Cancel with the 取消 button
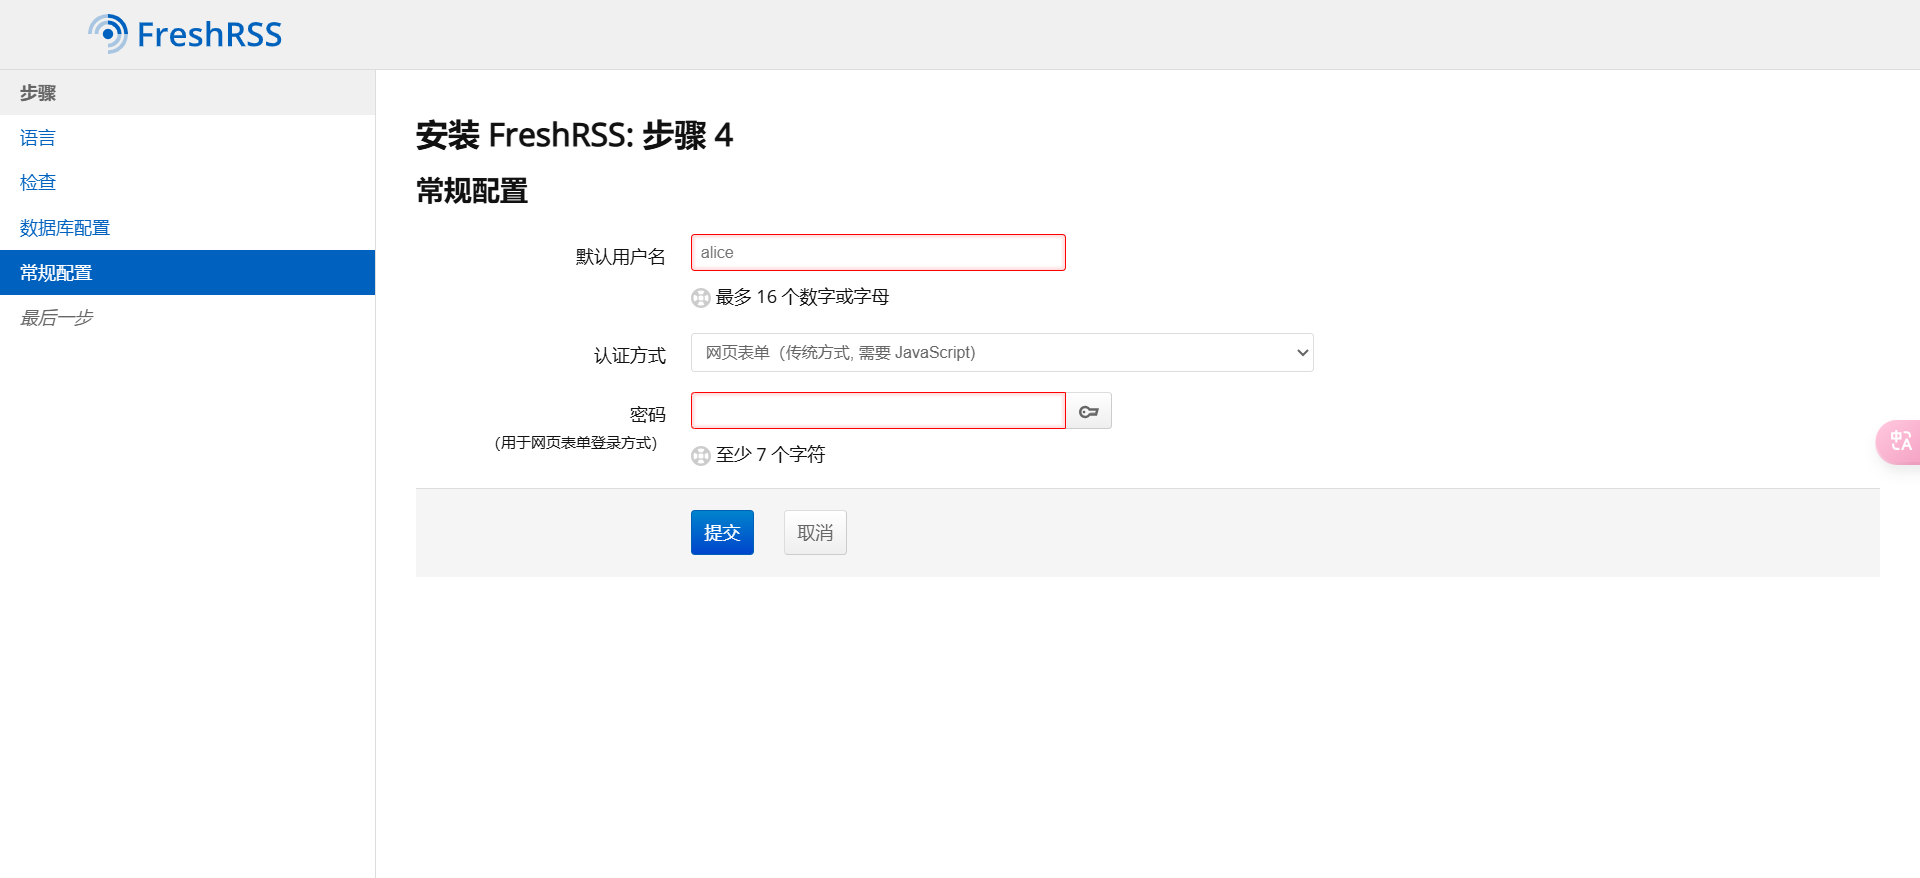This screenshot has width=1920, height=878. point(815,532)
